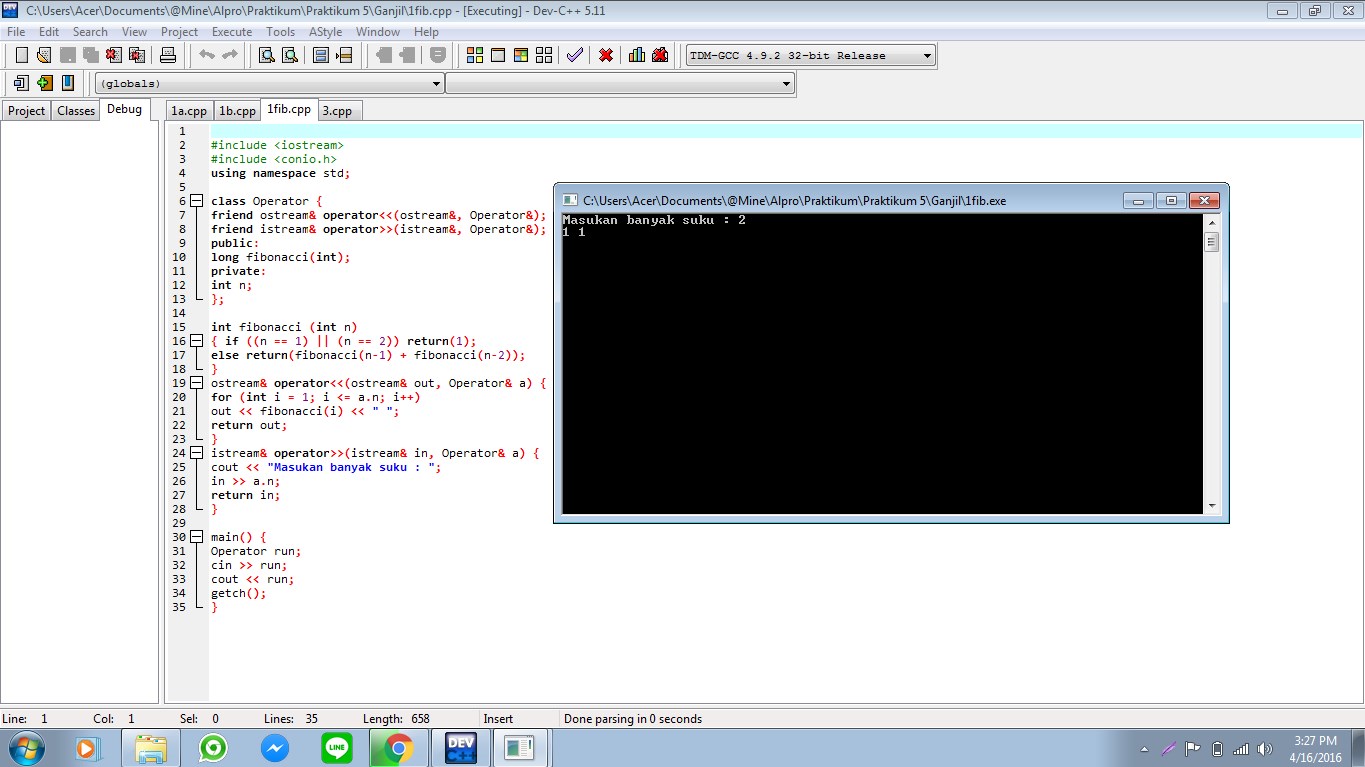
Task: Click 'Done parsing in 0 seconds' status text
Action: pos(633,719)
